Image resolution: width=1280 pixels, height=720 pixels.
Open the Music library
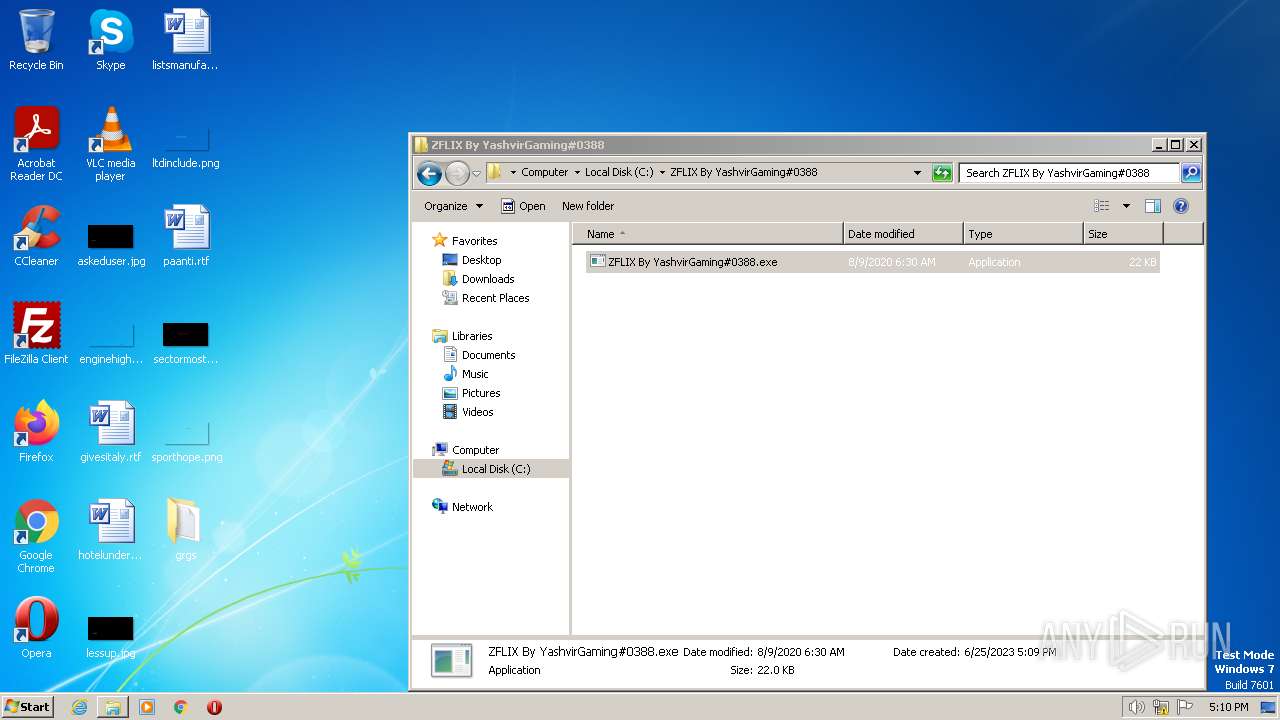[466, 374]
